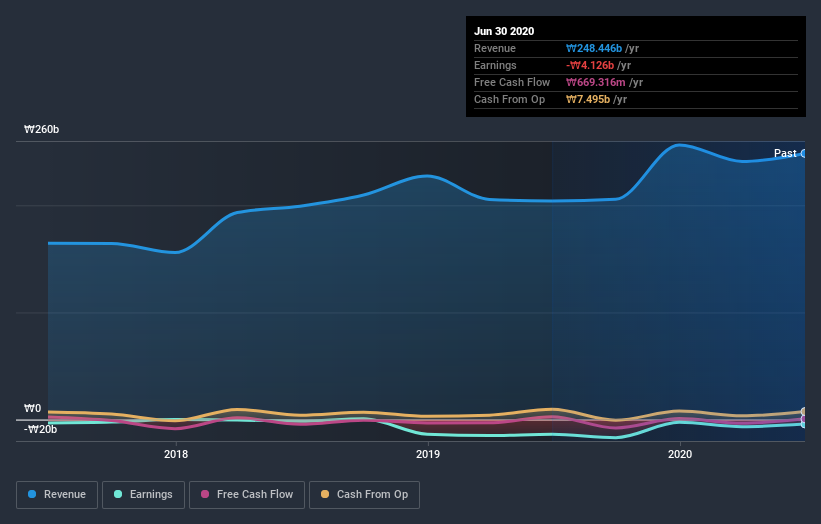Screen dimensions: 821x524
Task: Click the ₩0 y-axis label
Action: point(32,408)
